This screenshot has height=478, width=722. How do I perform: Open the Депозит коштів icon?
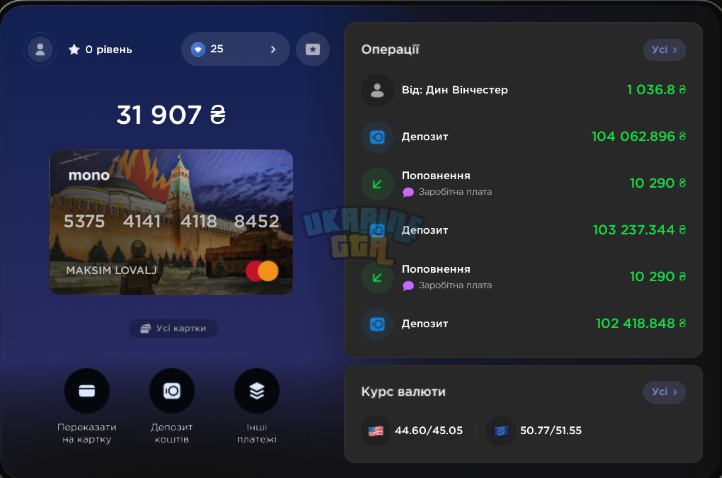tap(172, 391)
